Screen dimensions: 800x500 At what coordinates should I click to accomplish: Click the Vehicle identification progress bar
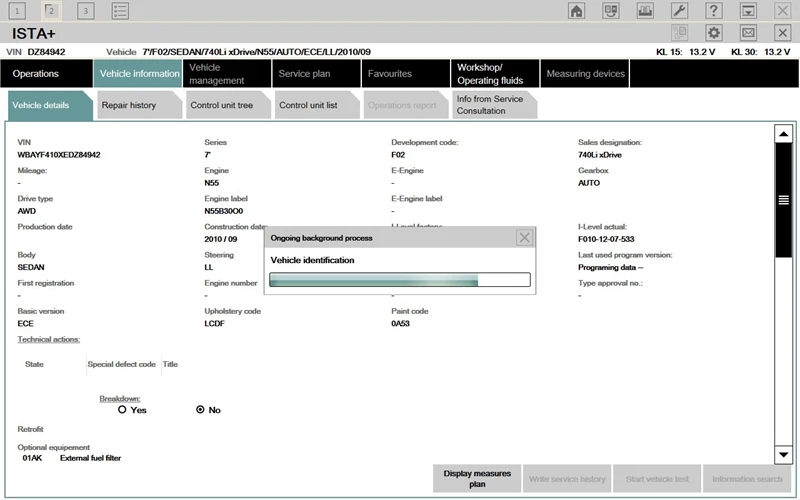coord(400,280)
